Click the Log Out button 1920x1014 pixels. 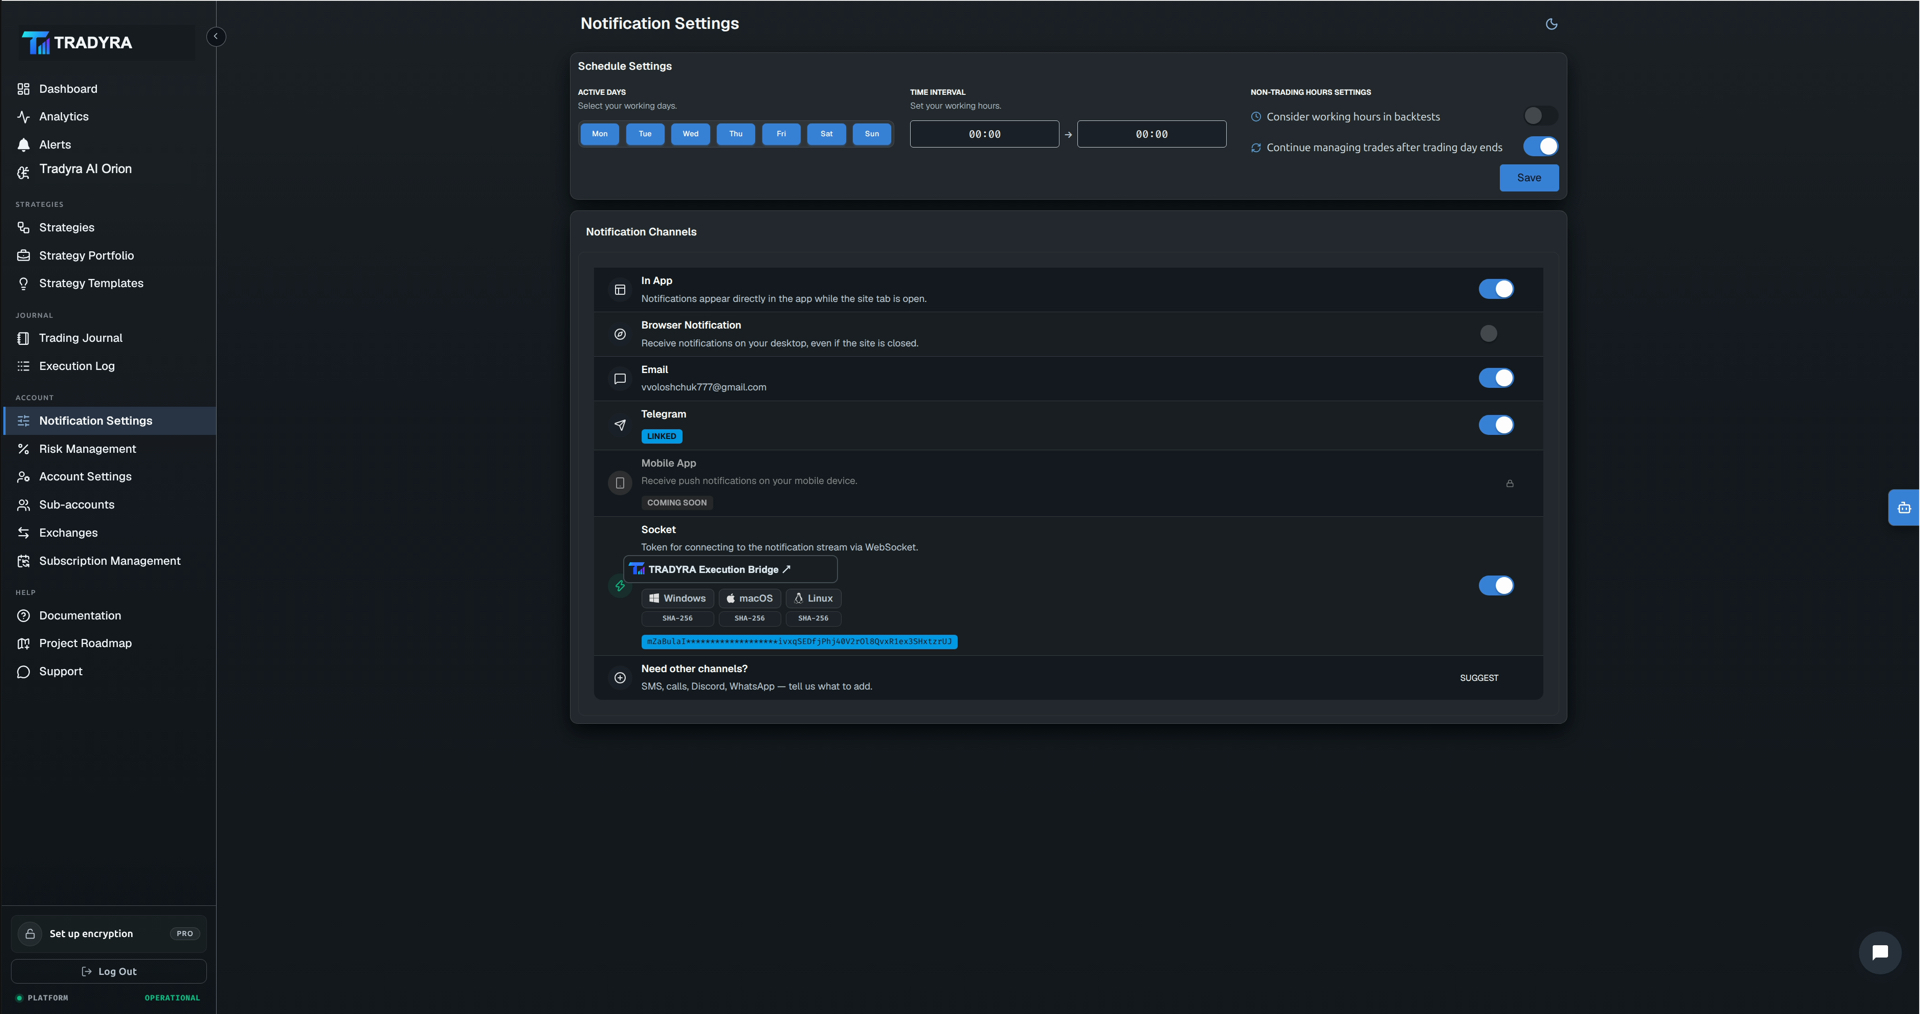coord(109,971)
